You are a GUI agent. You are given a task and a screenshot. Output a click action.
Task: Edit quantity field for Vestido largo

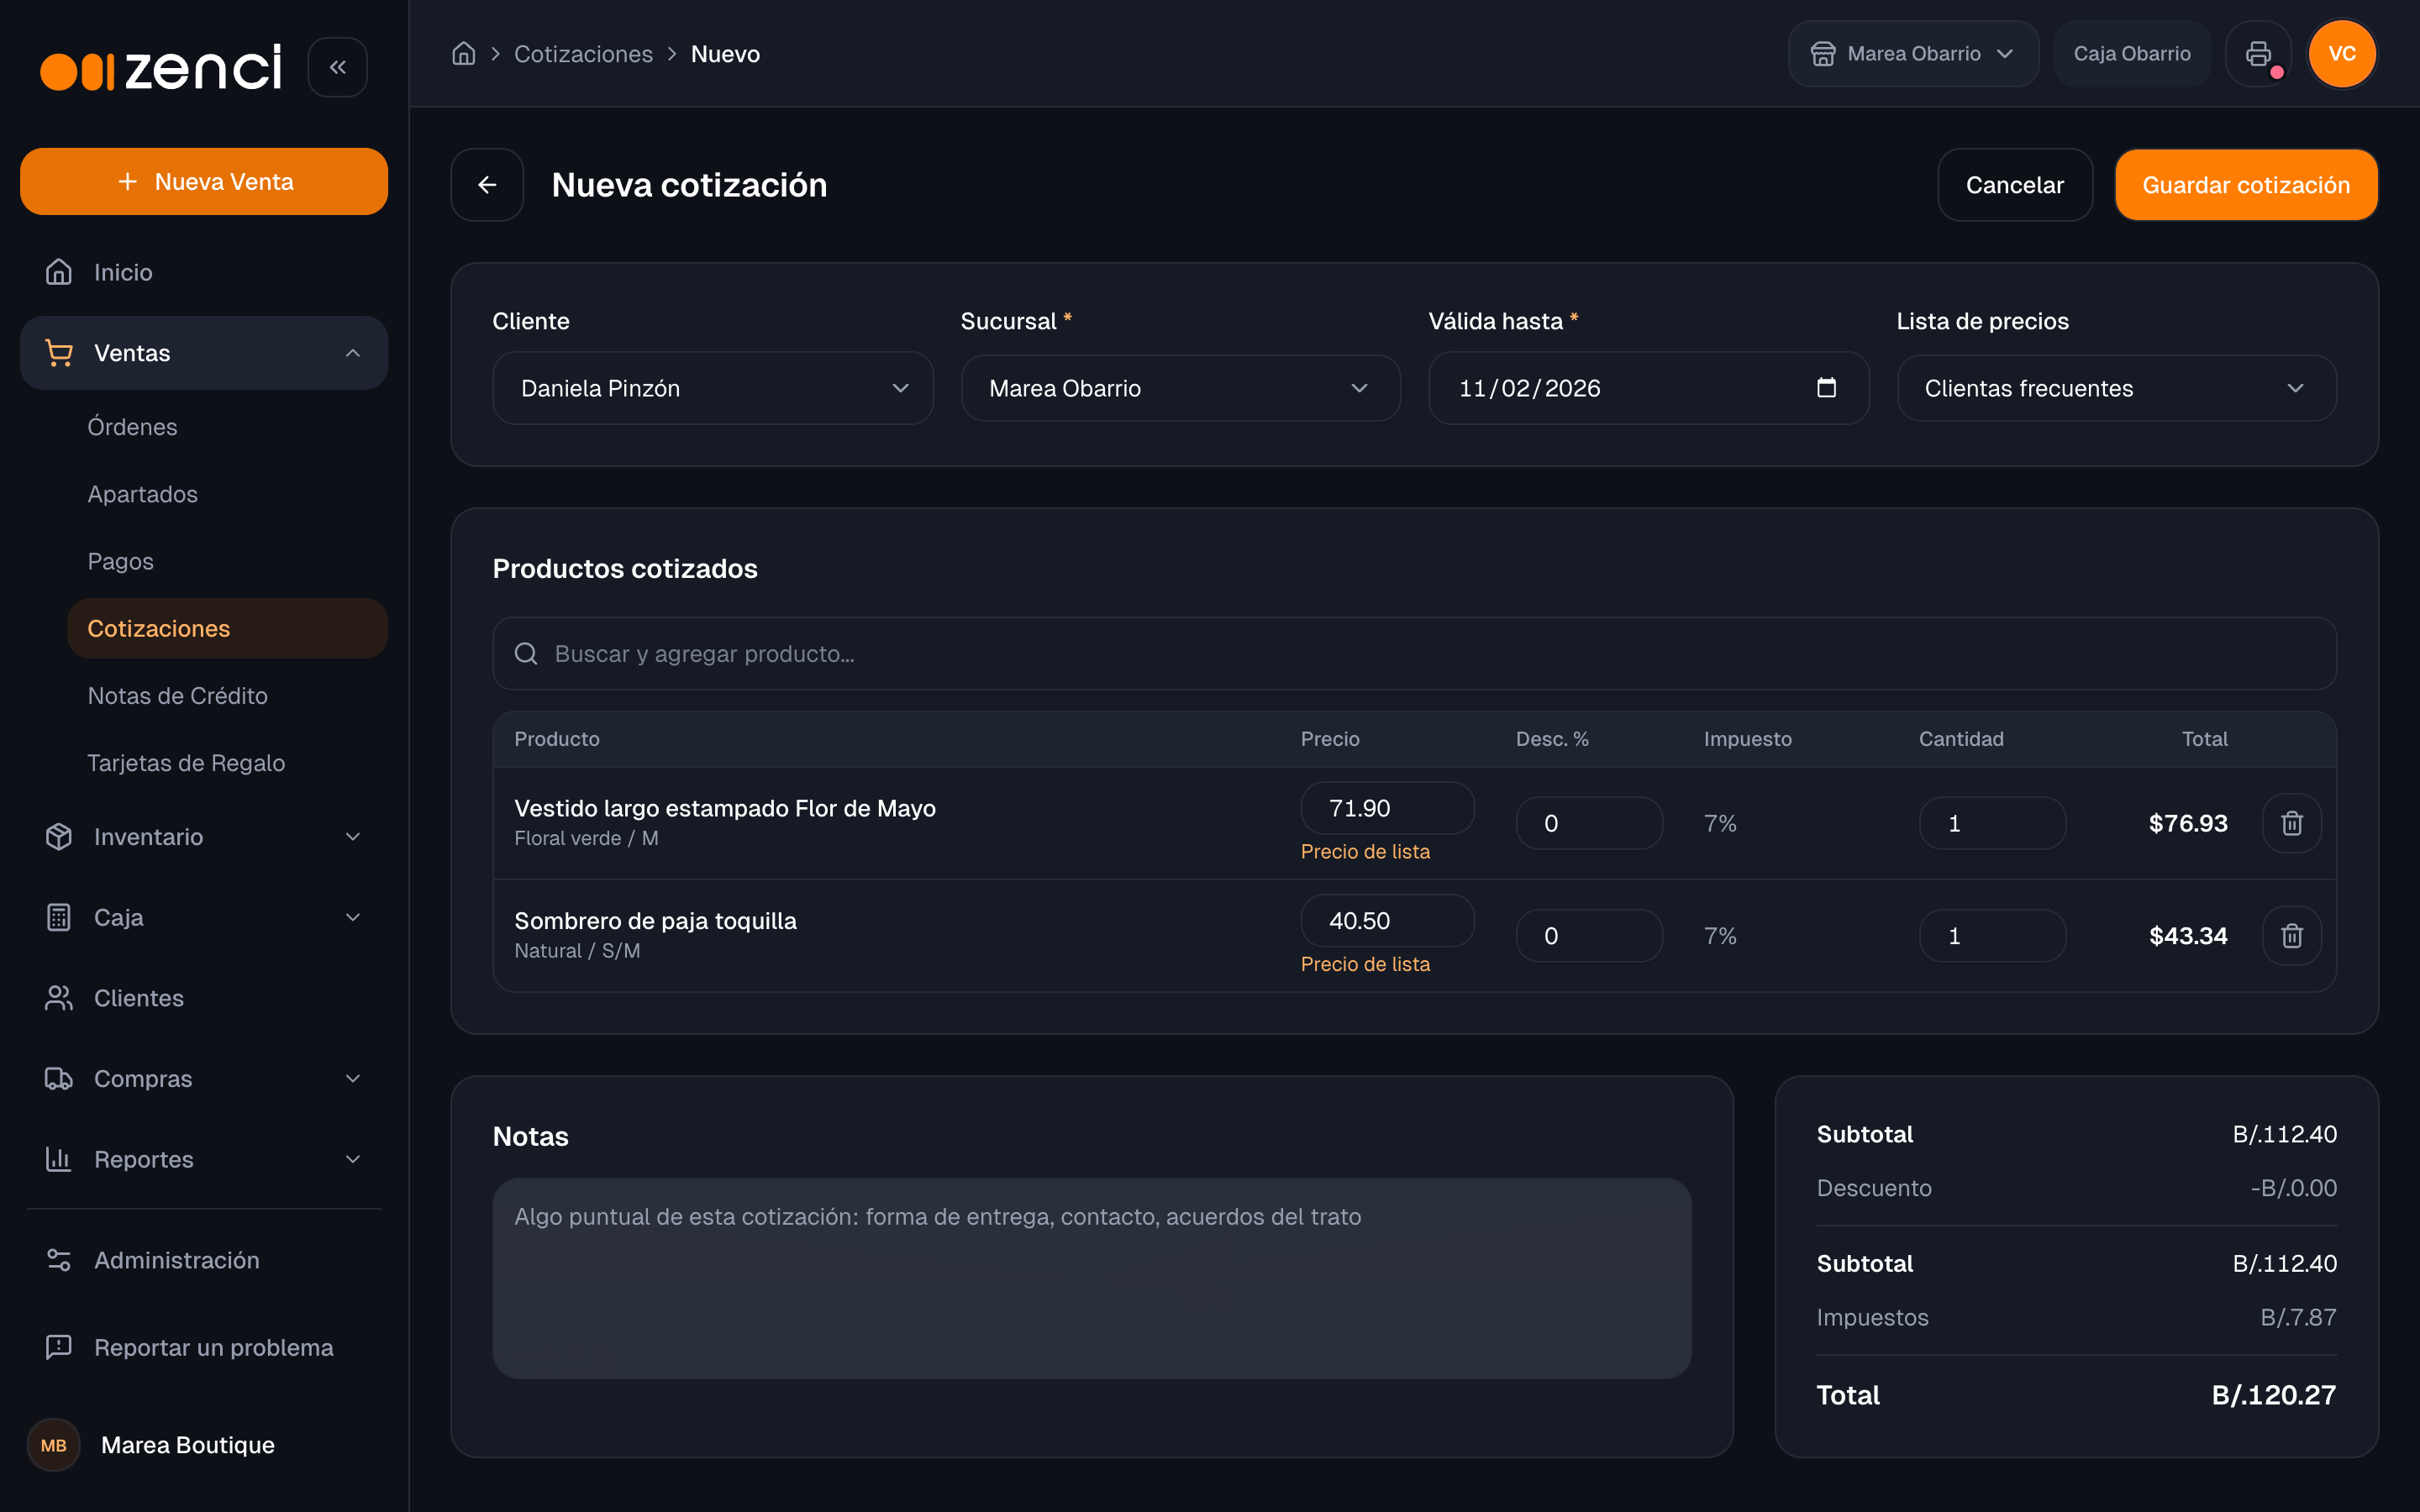point(1992,823)
